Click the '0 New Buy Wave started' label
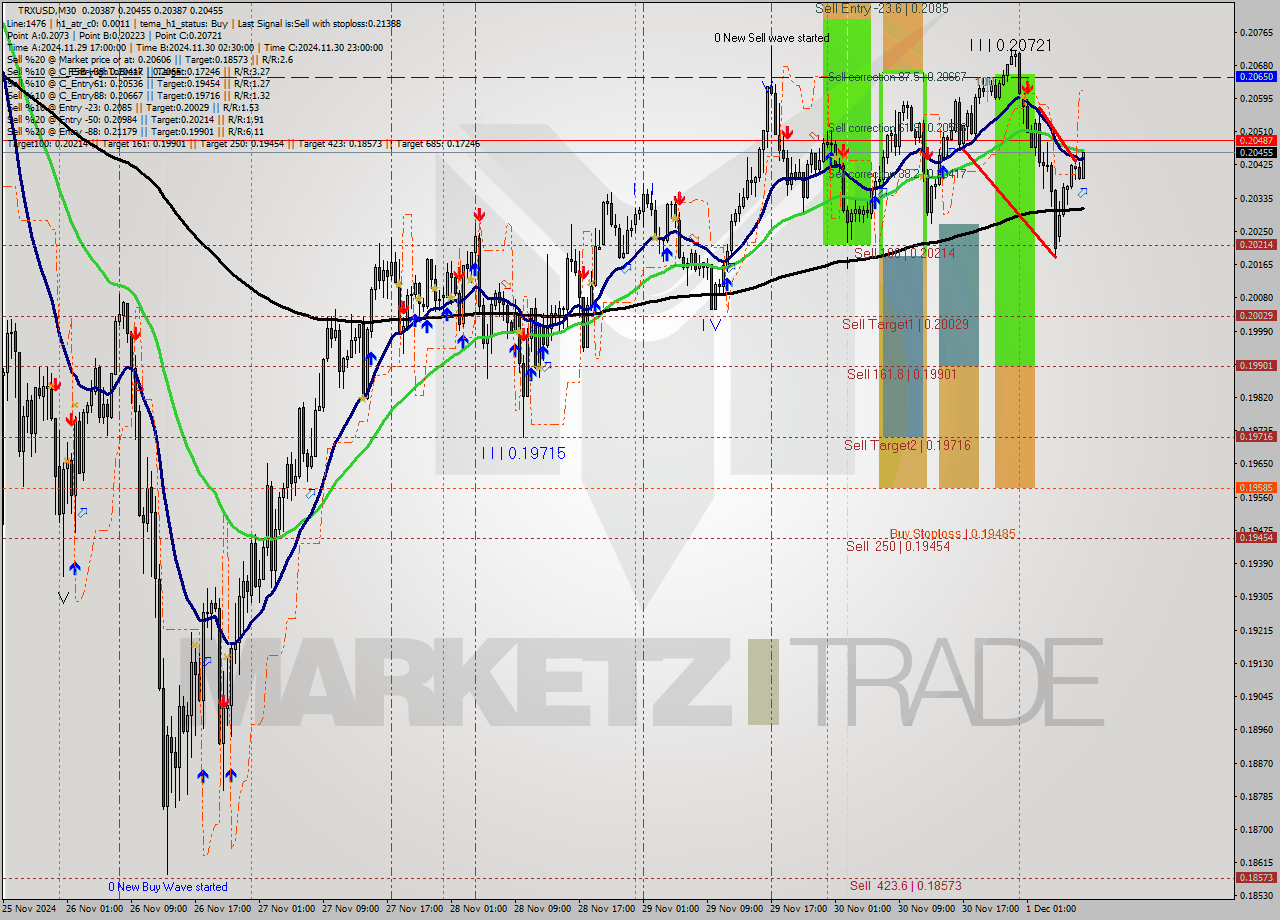1280x920 pixels. [x=168, y=887]
